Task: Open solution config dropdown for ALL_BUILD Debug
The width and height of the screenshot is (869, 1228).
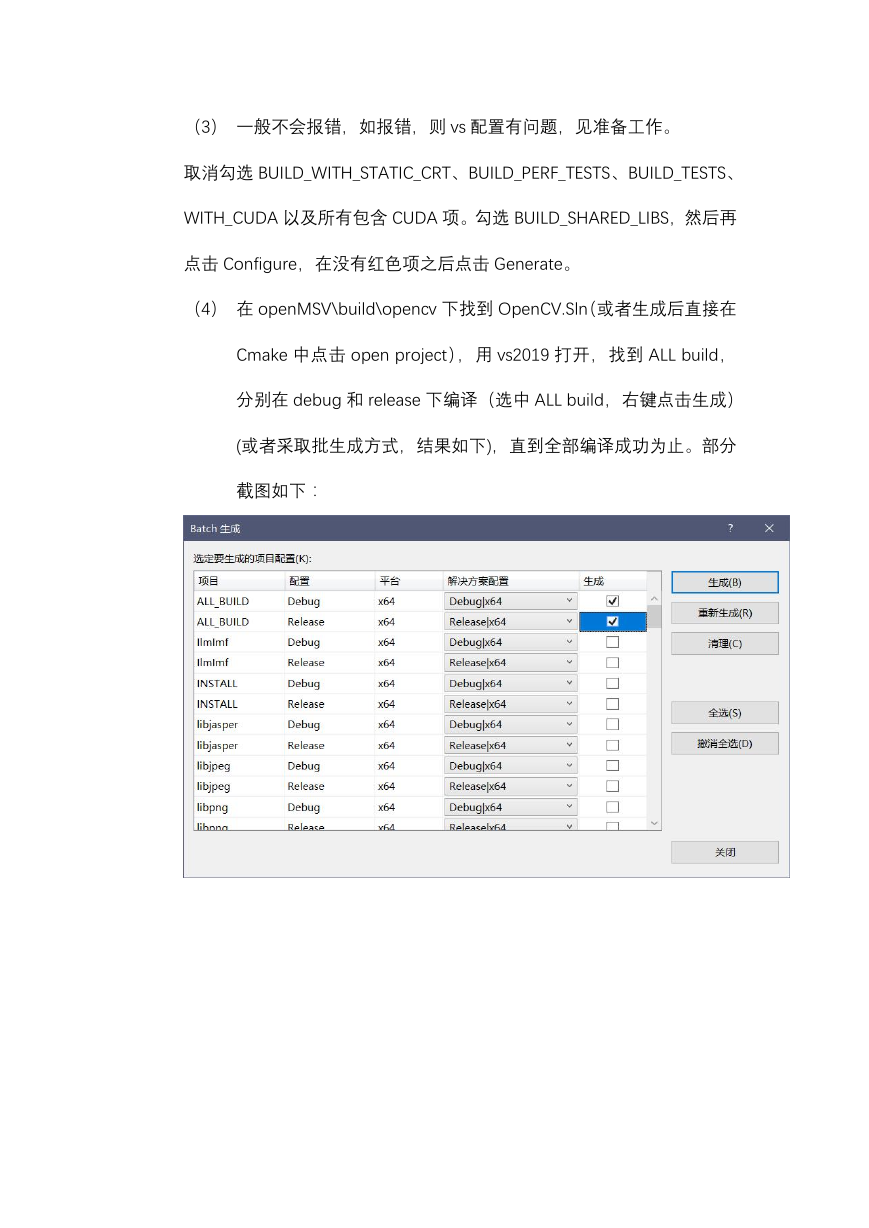Action: [x=511, y=601]
